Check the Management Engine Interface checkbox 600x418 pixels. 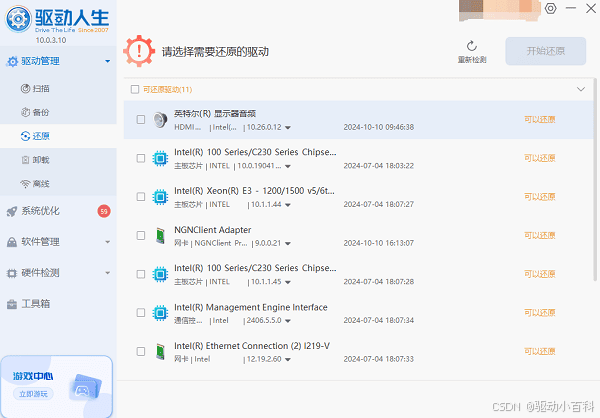pos(141,313)
